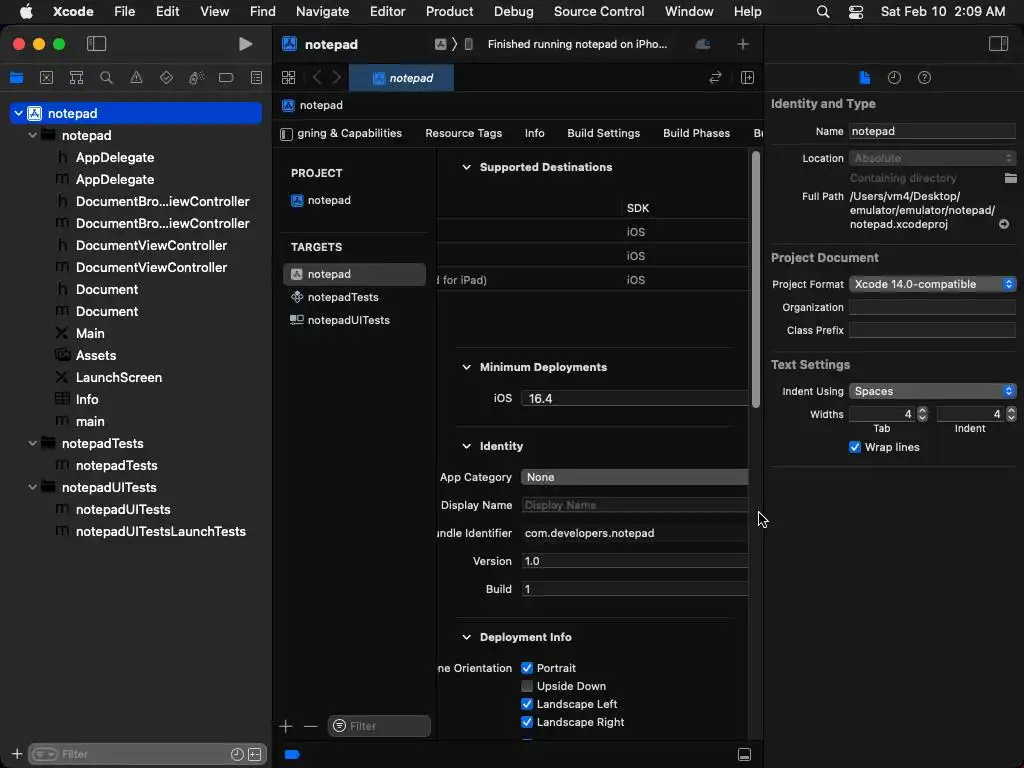This screenshot has height=768, width=1024.
Task: Collapse Minimum Deployments section
Action: [466, 367]
